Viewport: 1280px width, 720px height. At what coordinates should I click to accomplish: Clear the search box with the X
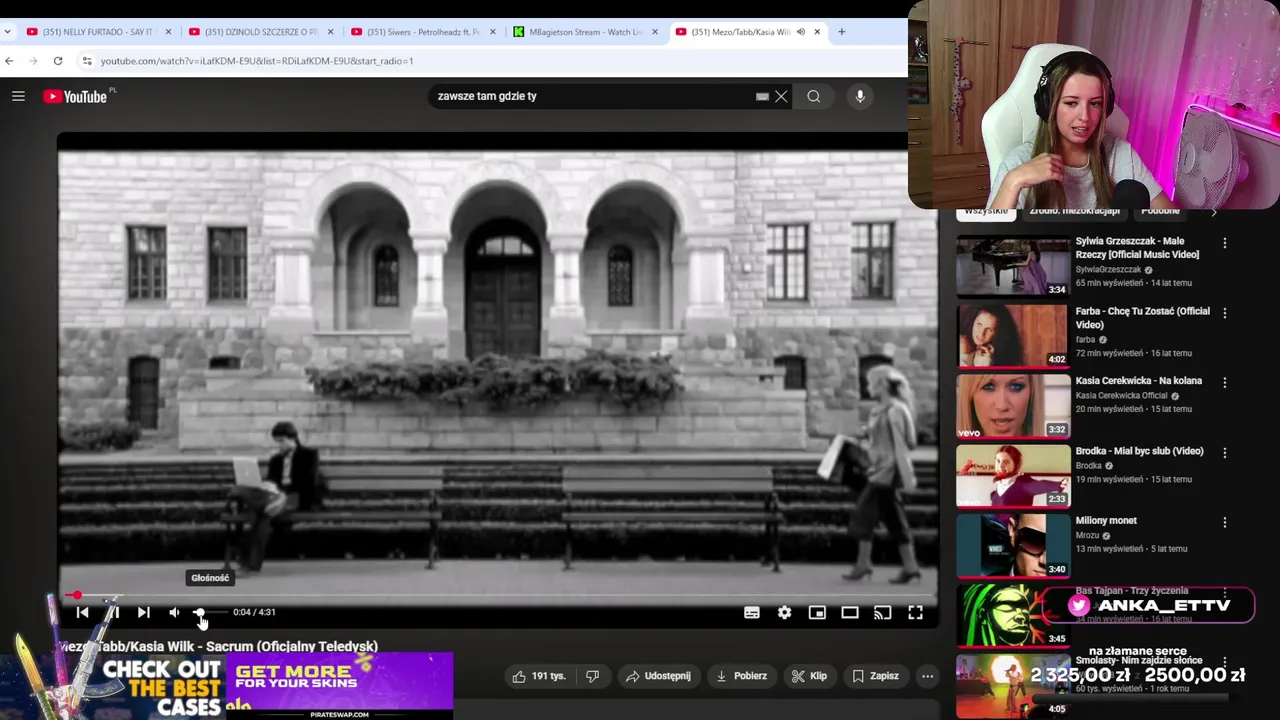781,97
